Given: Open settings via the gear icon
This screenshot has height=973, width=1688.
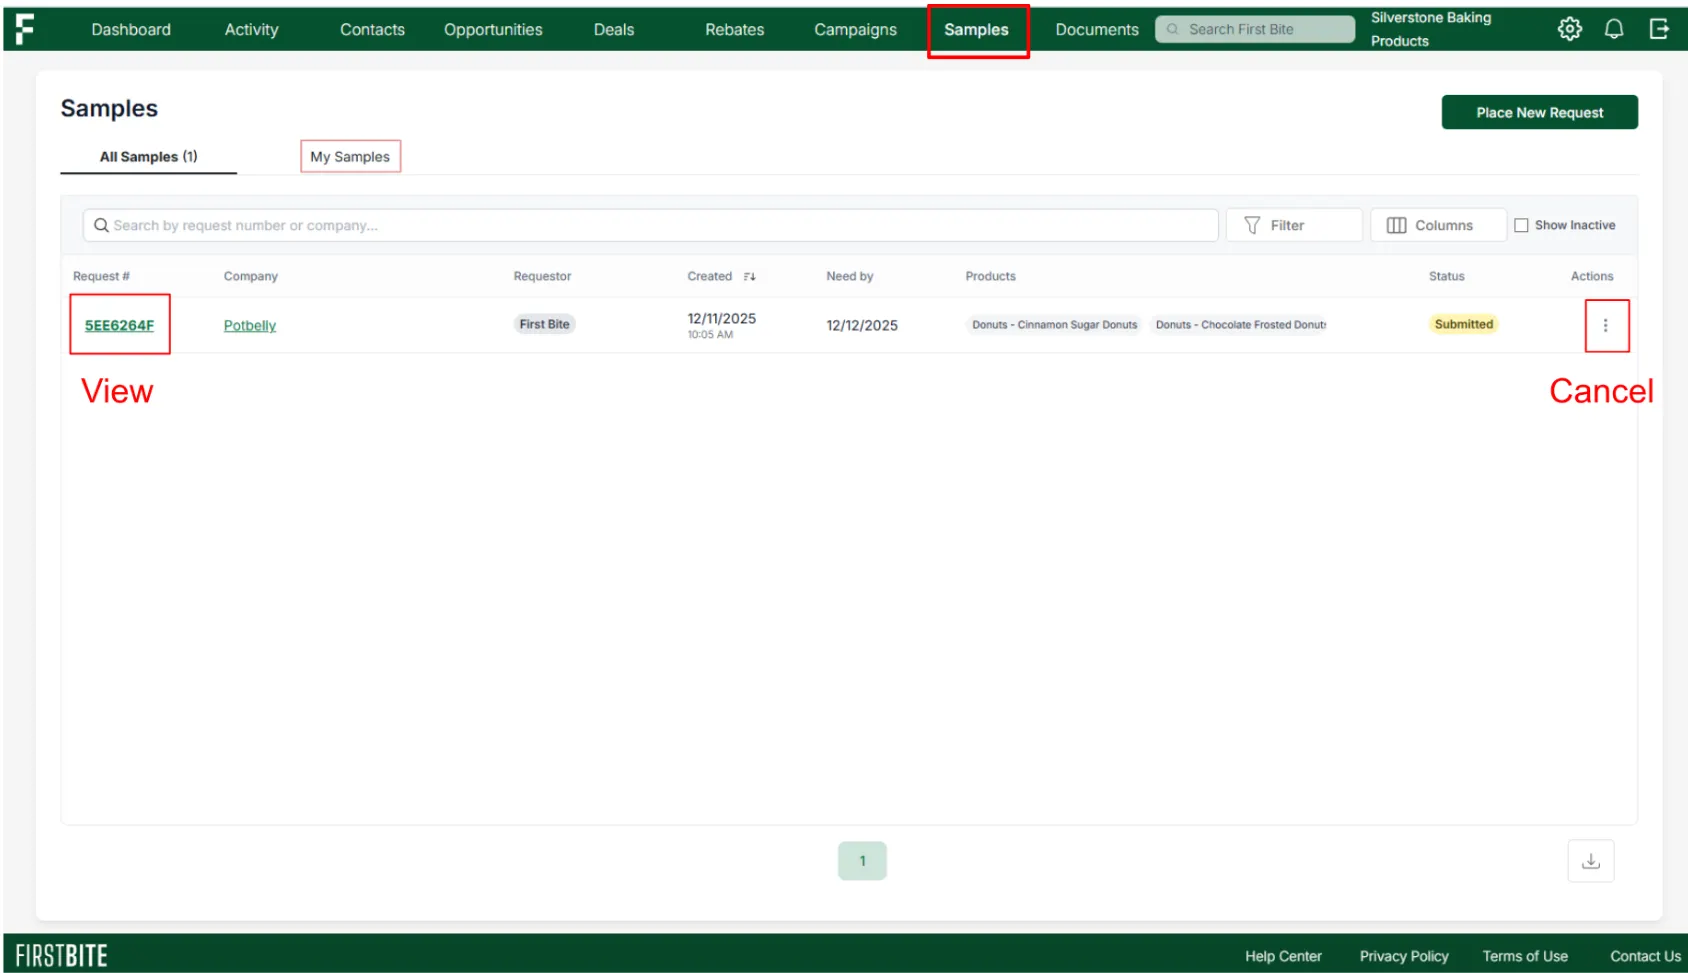Looking at the screenshot, I should pos(1570,29).
